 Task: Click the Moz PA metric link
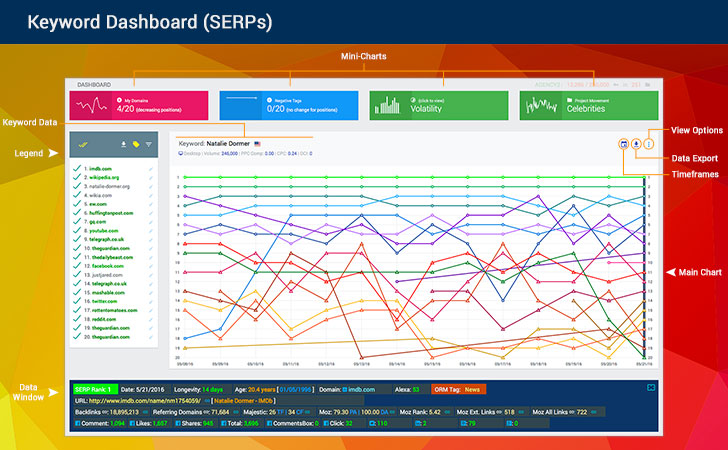[x=353, y=412]
